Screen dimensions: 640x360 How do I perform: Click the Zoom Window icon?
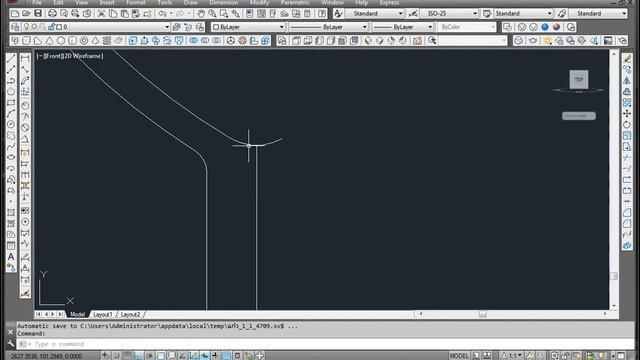(x=224, y=13)
